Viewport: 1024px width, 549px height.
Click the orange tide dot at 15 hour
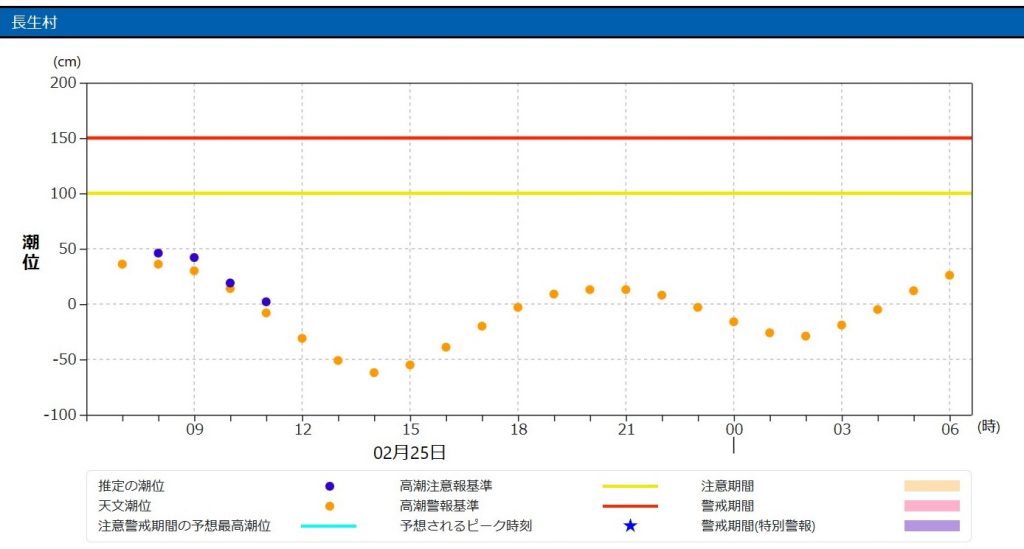coord(410,365)
